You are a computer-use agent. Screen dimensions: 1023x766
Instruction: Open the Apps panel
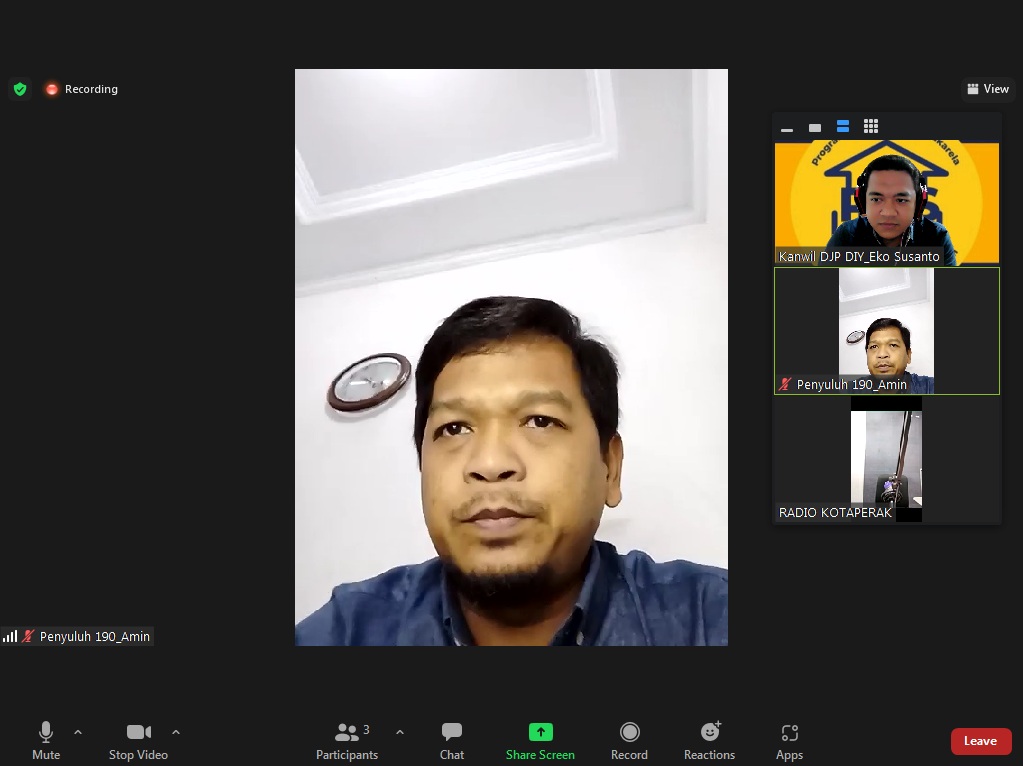(789, 741)
